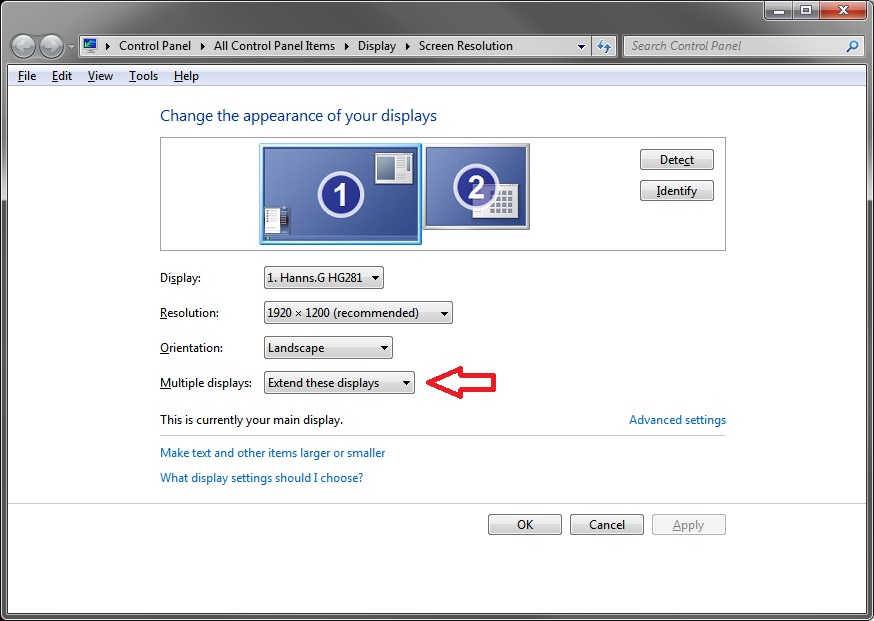Open the File menu
Image resolution: width=874 pixels, height=621 pixels.
(27, 76)
